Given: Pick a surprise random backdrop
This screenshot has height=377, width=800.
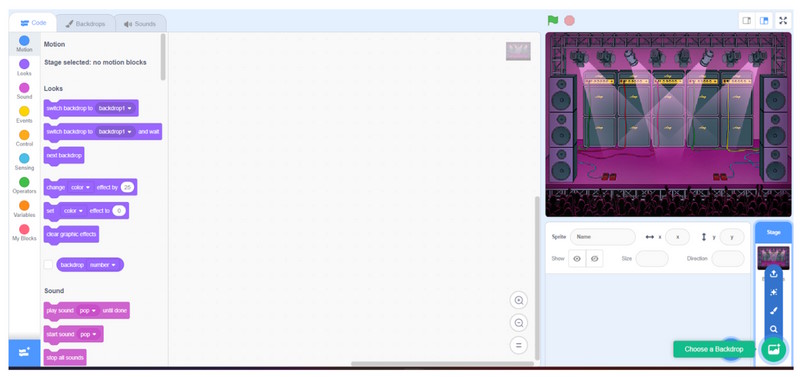Looking at the screenshot, I should pos(773,292).
